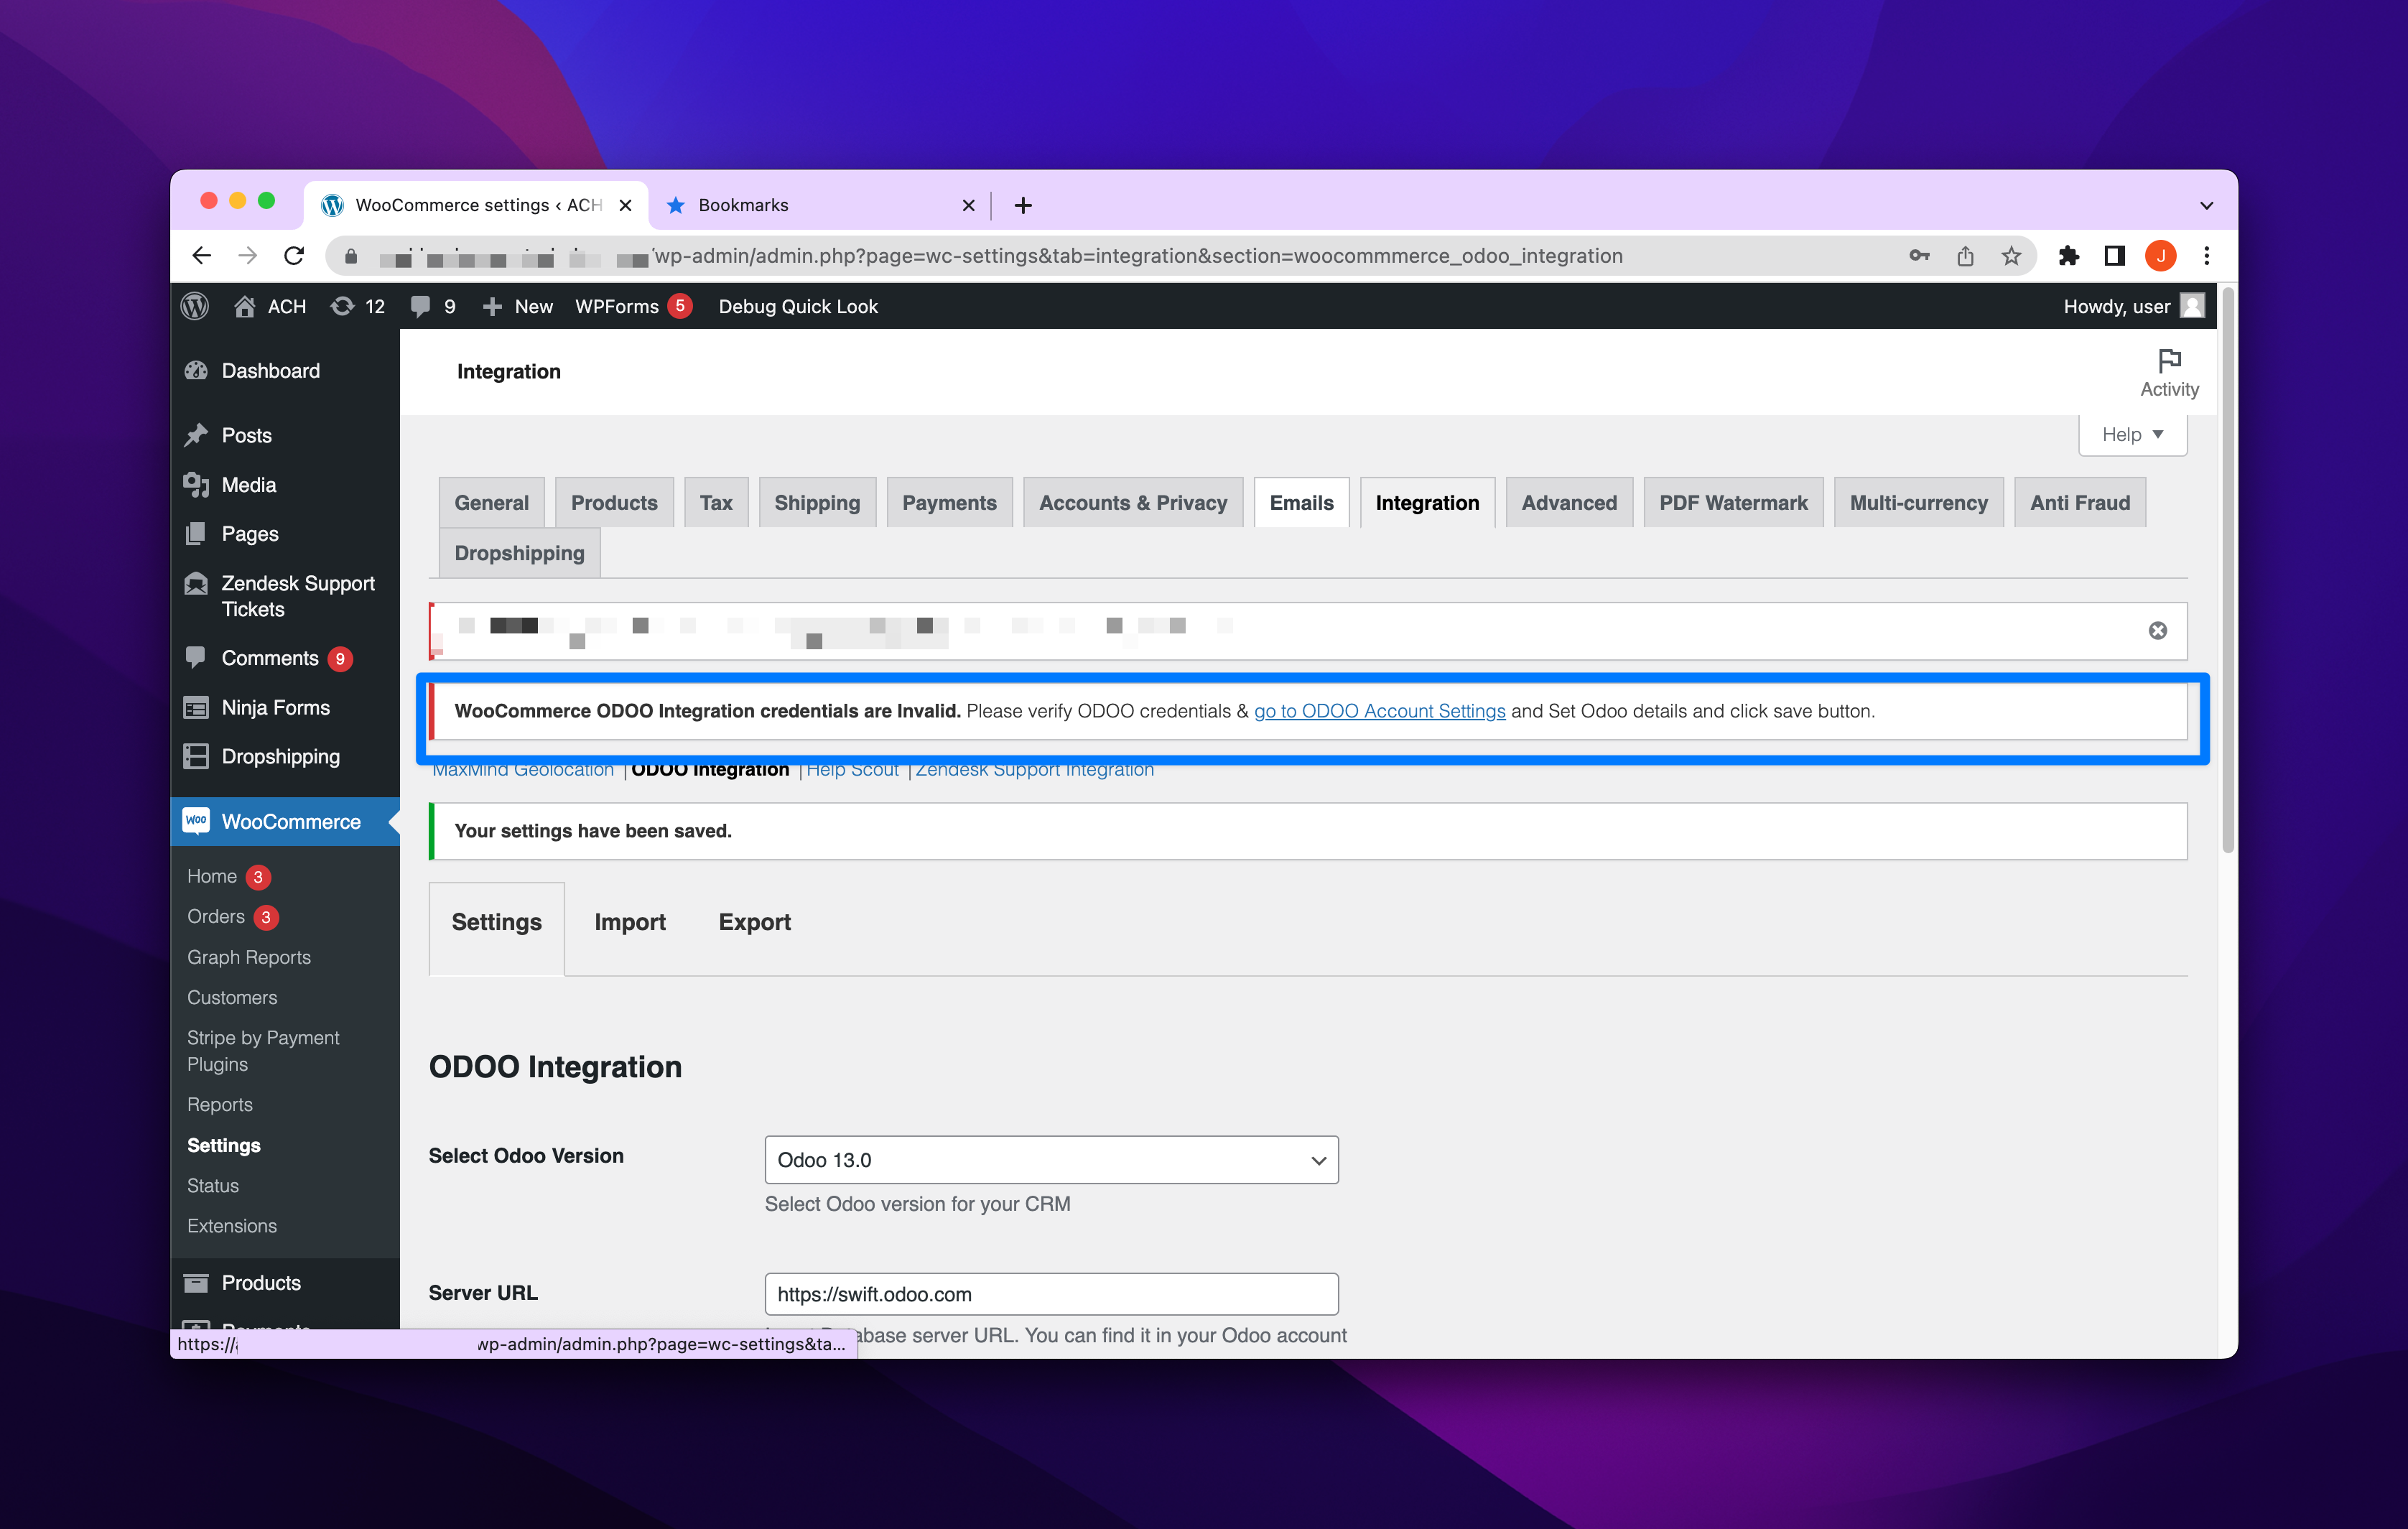2408x1529 pixels.
Task: Expand the Help dropdown
Action: pos(2132,434)
